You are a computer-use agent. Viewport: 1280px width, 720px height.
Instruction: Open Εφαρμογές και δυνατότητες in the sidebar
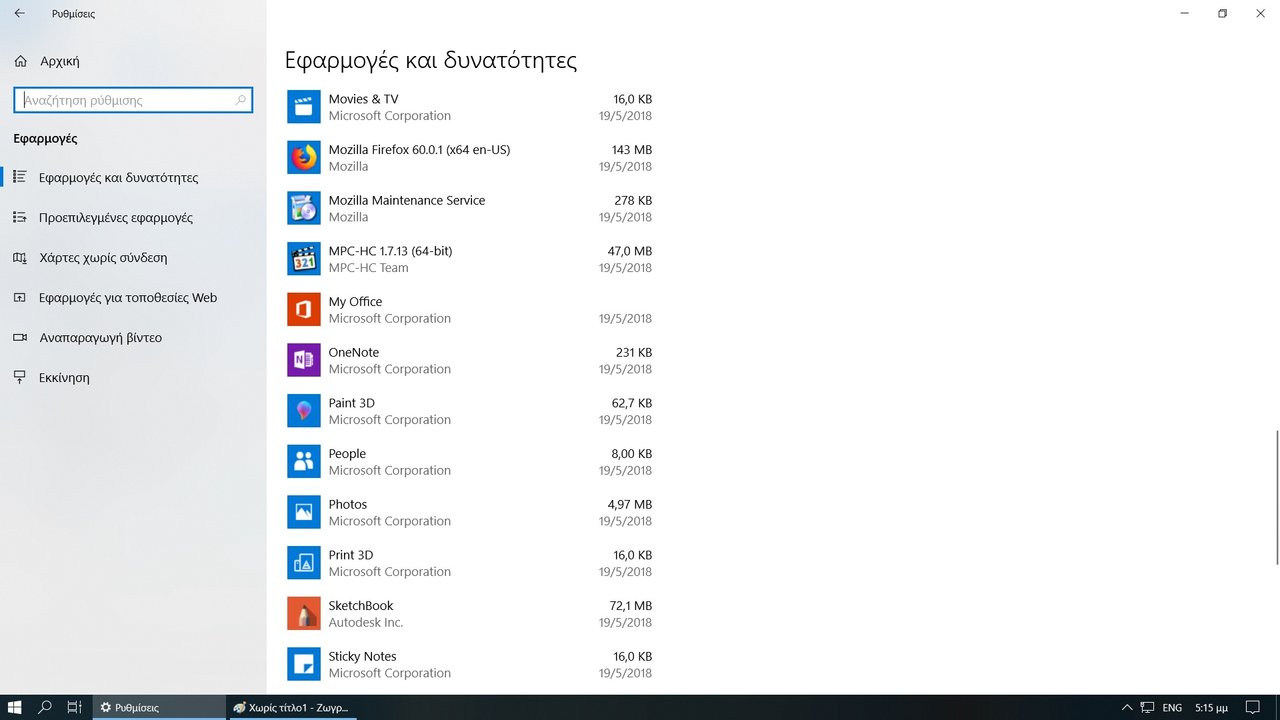click(x=133, y=177)
